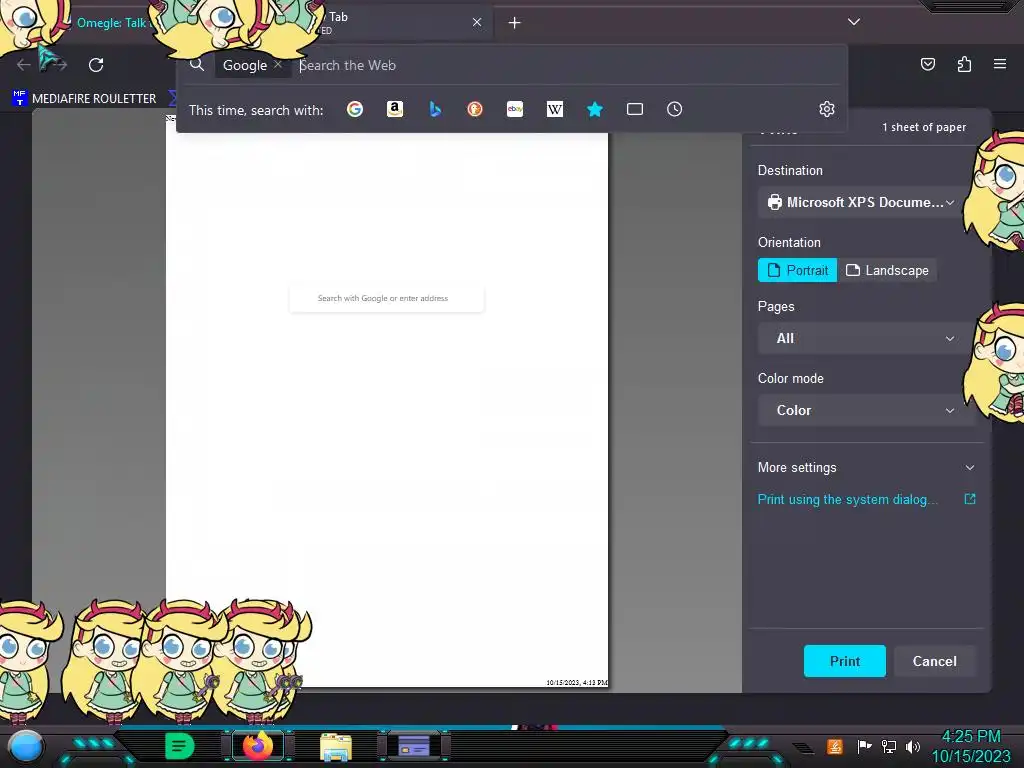The width and height of the screenshot is (1024, 768).
Task: Click search box in print preview page
Action: [387, 298]
